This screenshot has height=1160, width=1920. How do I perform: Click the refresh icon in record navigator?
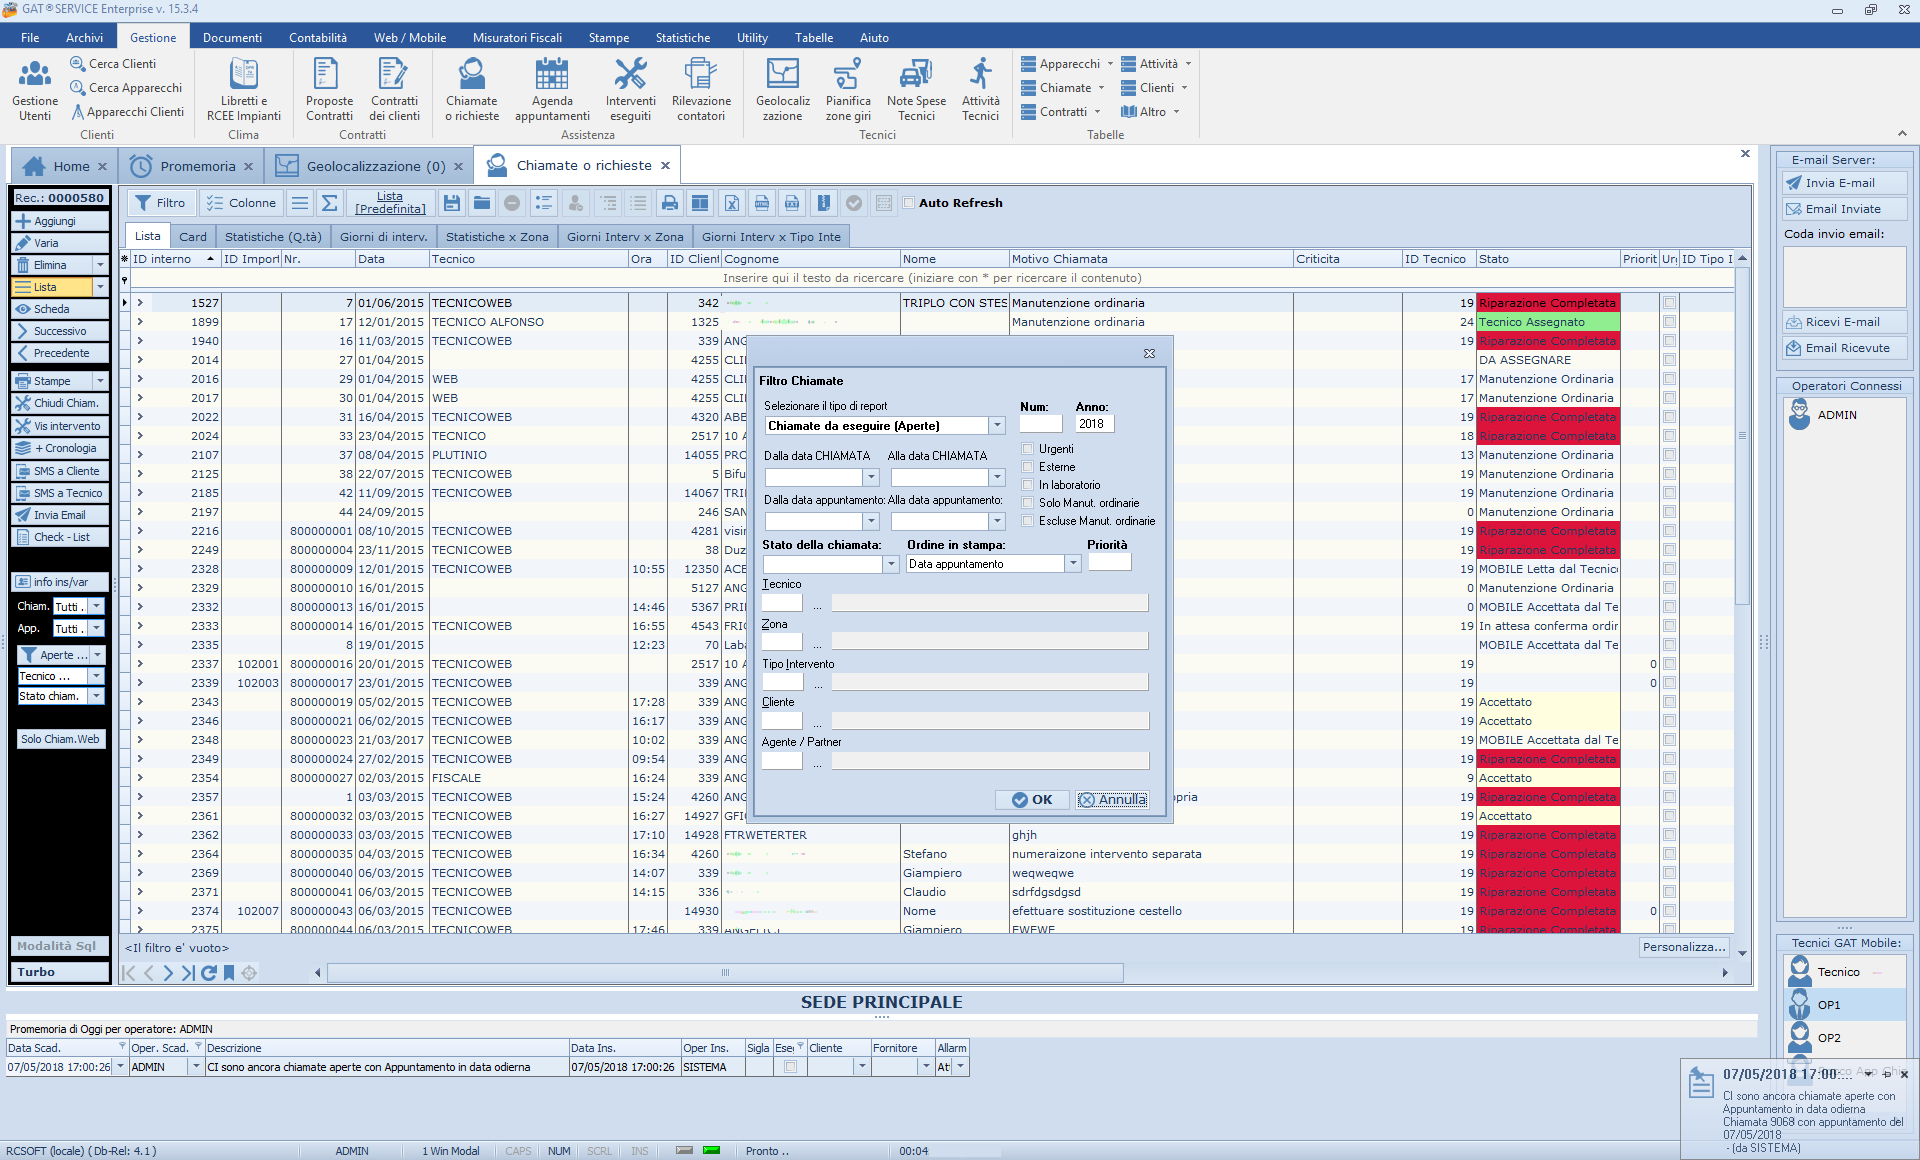click(x=208, y=973)
